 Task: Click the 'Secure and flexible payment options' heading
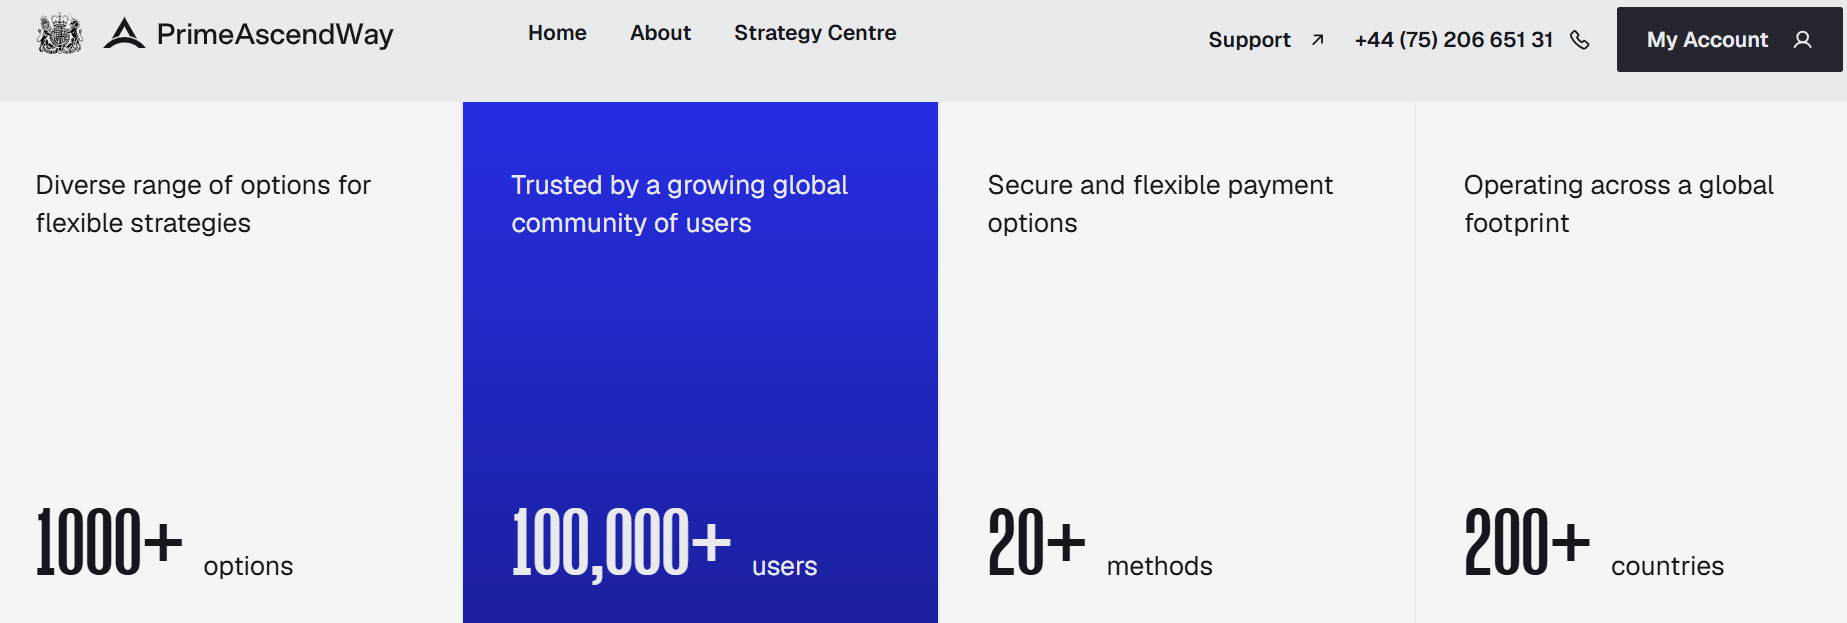[1160, 204]
